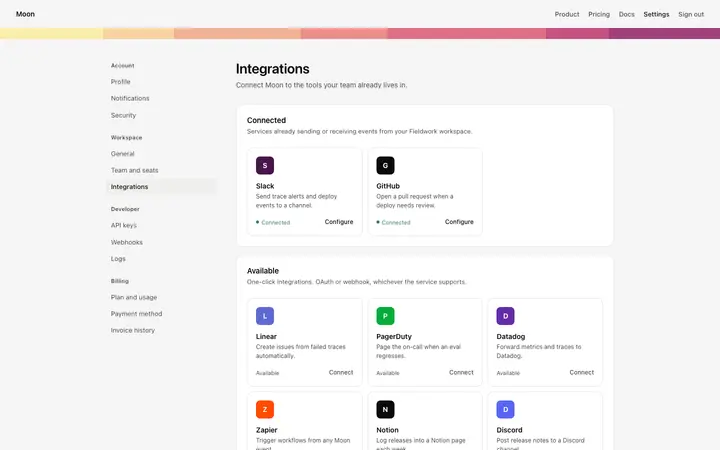Open the Pricing page in top nav

(x=599, y=14)
